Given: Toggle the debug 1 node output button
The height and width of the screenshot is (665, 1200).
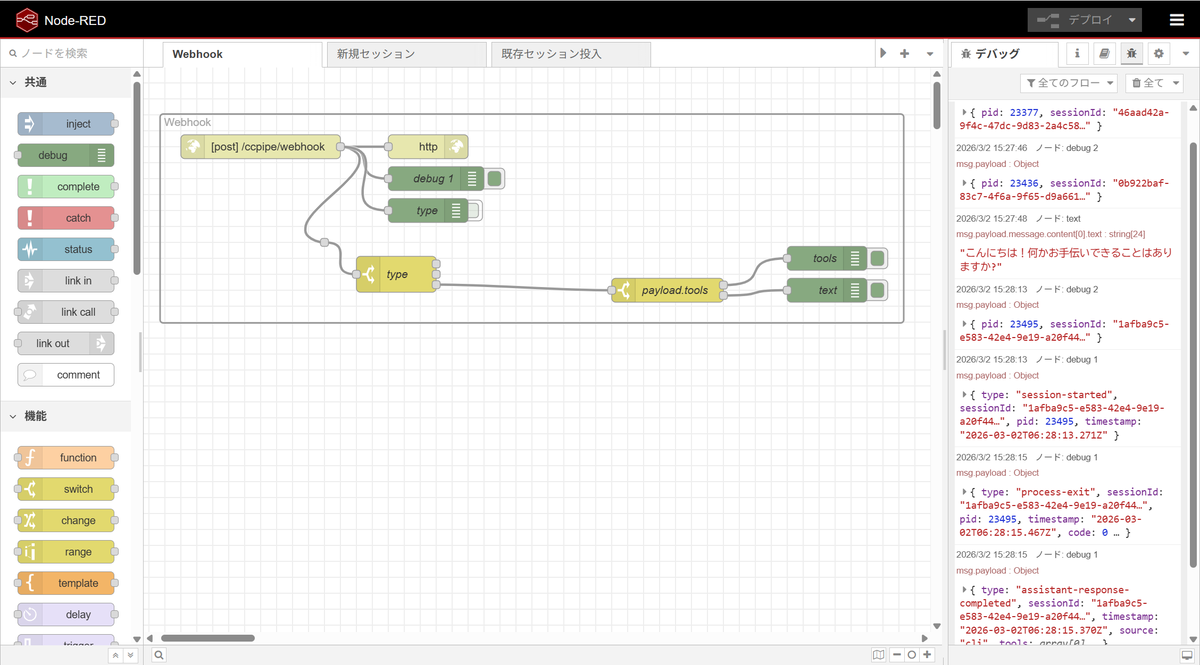Looking at the screenshot, I should 495,179.
